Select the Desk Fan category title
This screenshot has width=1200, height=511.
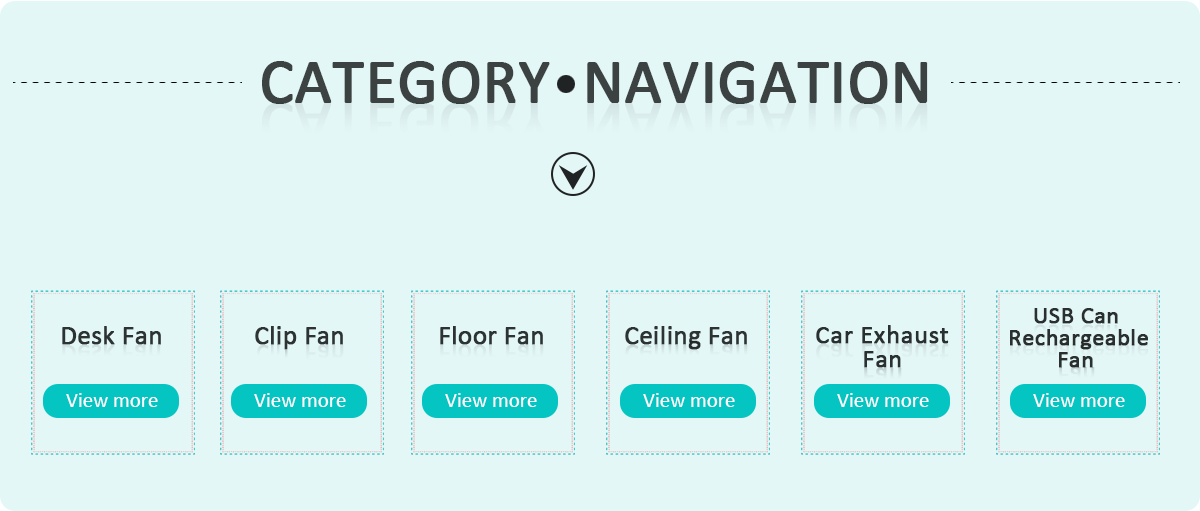click(x=111, y=336)
